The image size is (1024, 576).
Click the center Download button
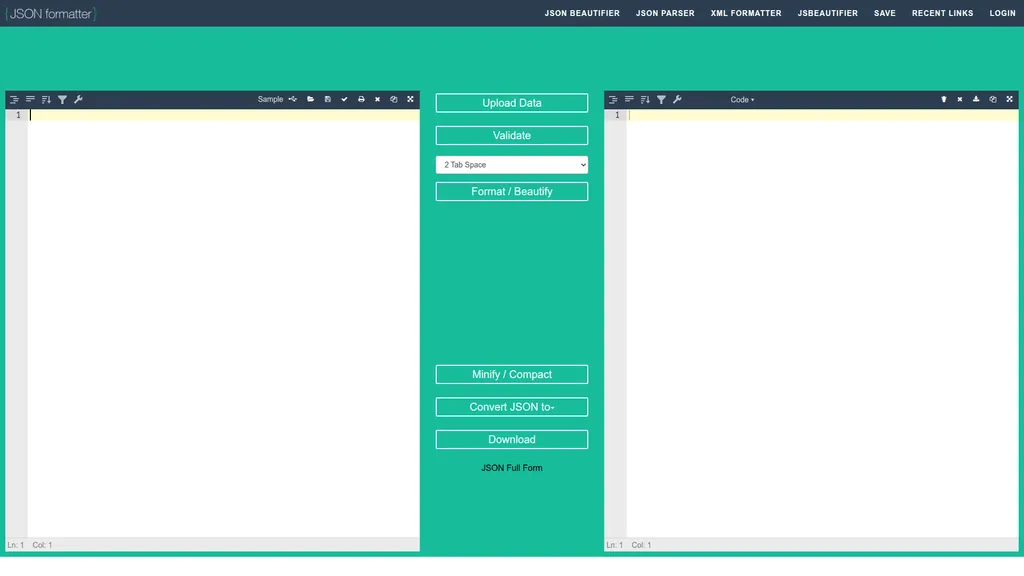pyautogui.click(x=511, y=440)
